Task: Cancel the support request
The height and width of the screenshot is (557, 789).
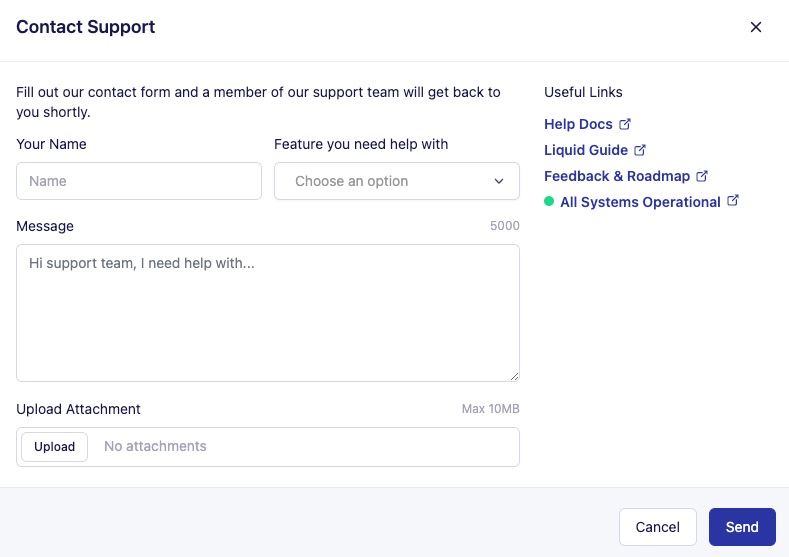Action: [657, 527]
